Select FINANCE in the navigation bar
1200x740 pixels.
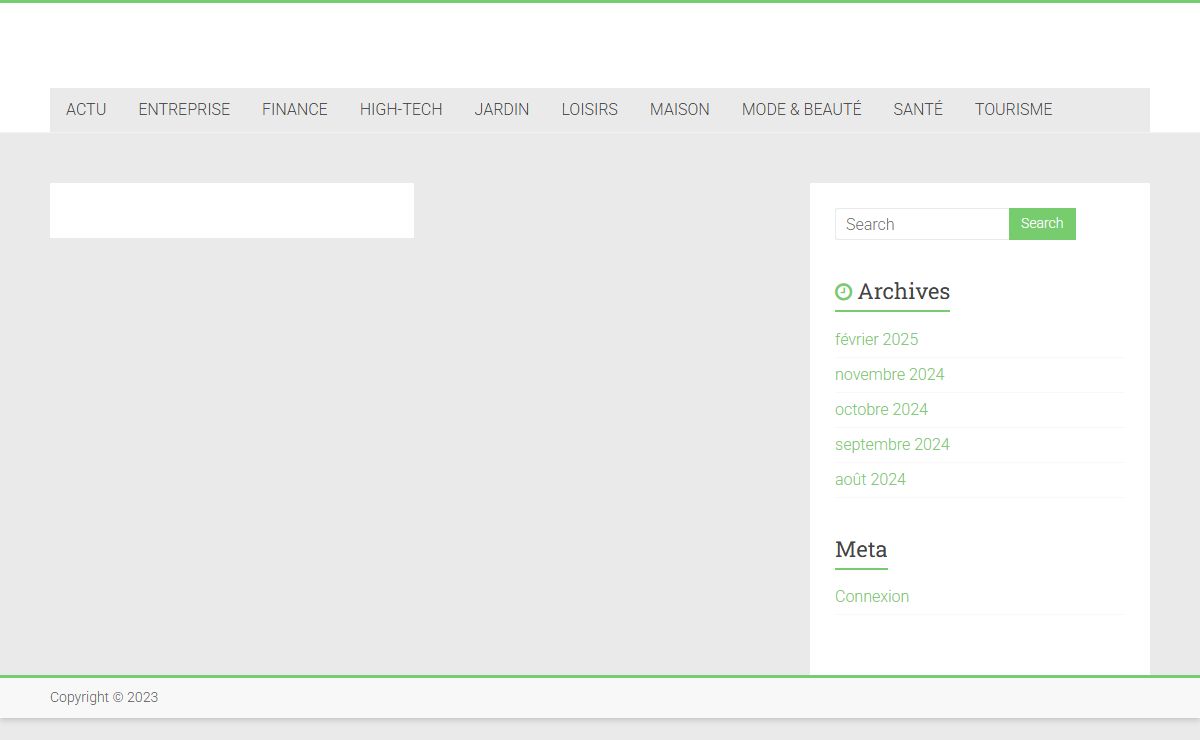294,110
